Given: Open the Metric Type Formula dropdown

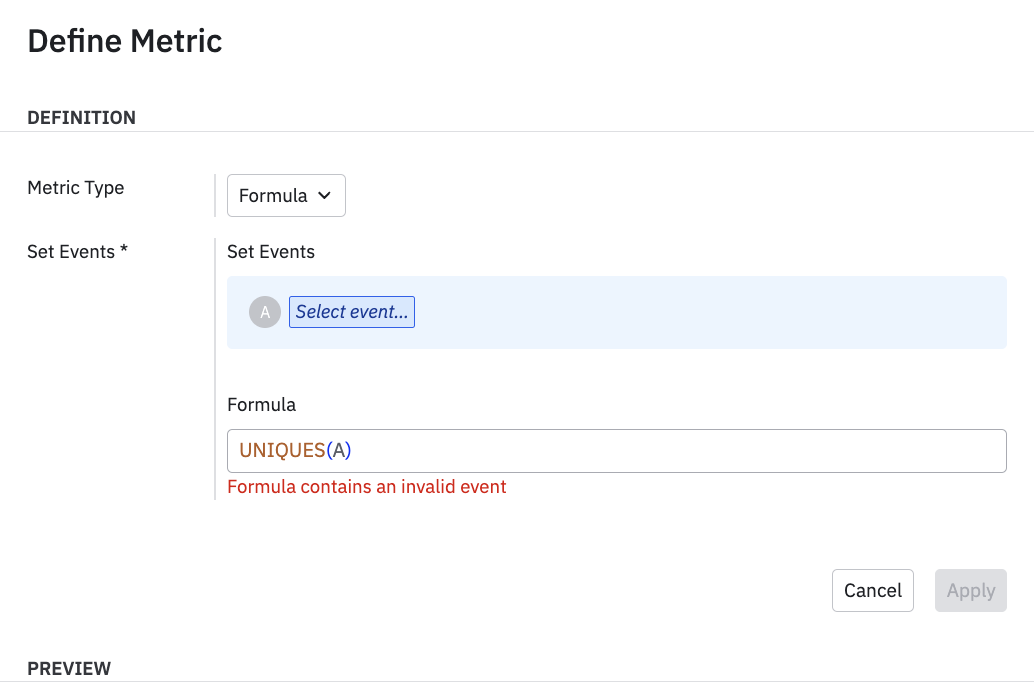Looking at the screenshot, I should coord(285,196).
